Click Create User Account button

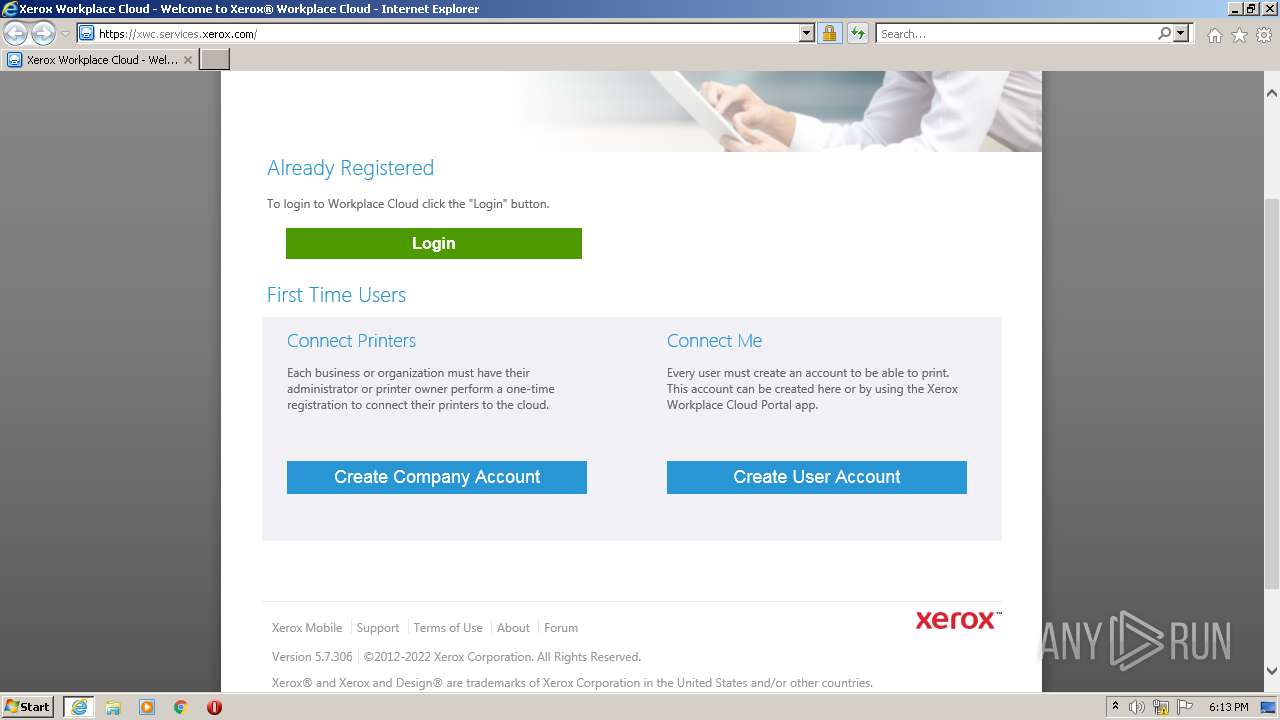(x=817, y=477)
